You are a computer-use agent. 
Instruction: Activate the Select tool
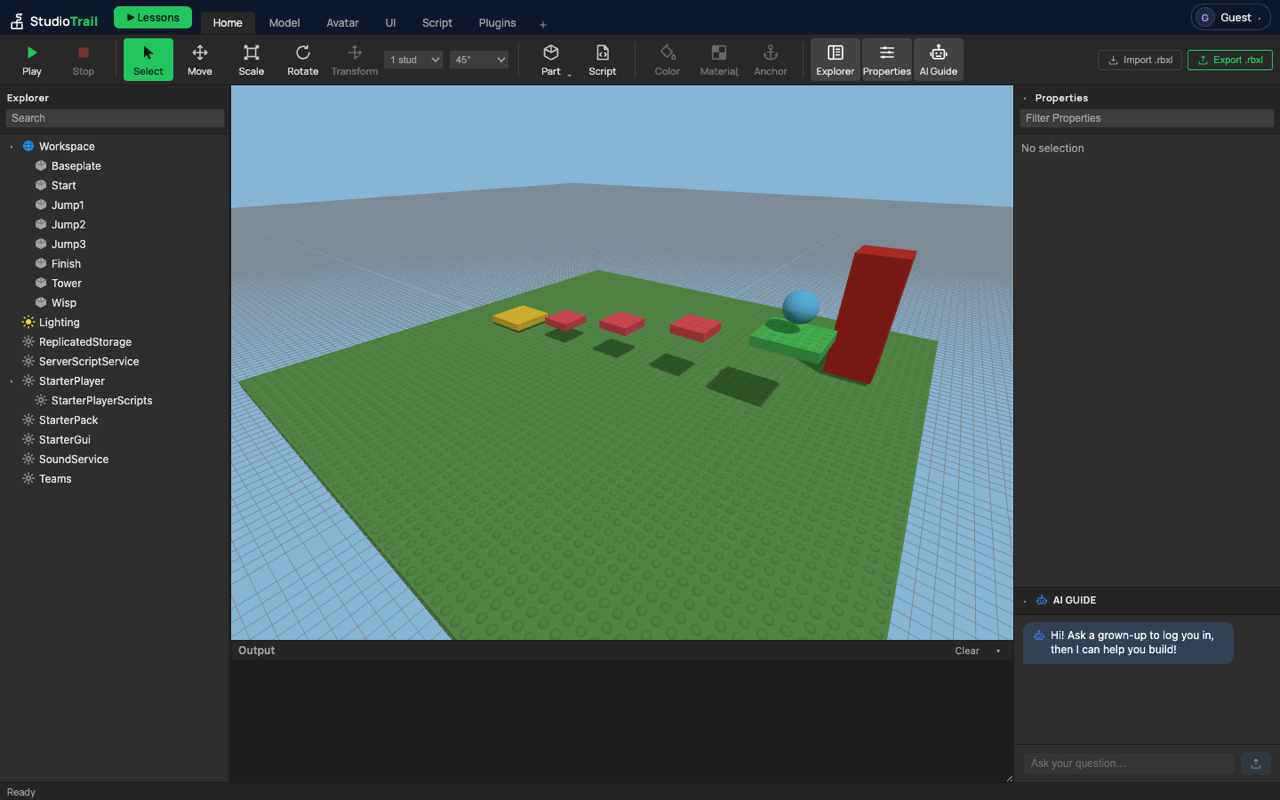pyautogui.click(x=148, y=60)
